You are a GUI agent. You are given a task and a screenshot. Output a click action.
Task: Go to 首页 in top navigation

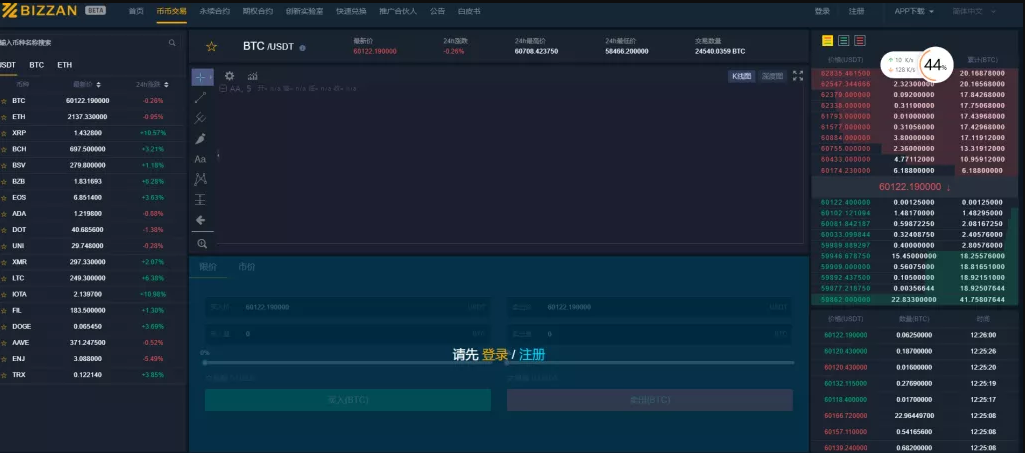click(x=136, y=11)
